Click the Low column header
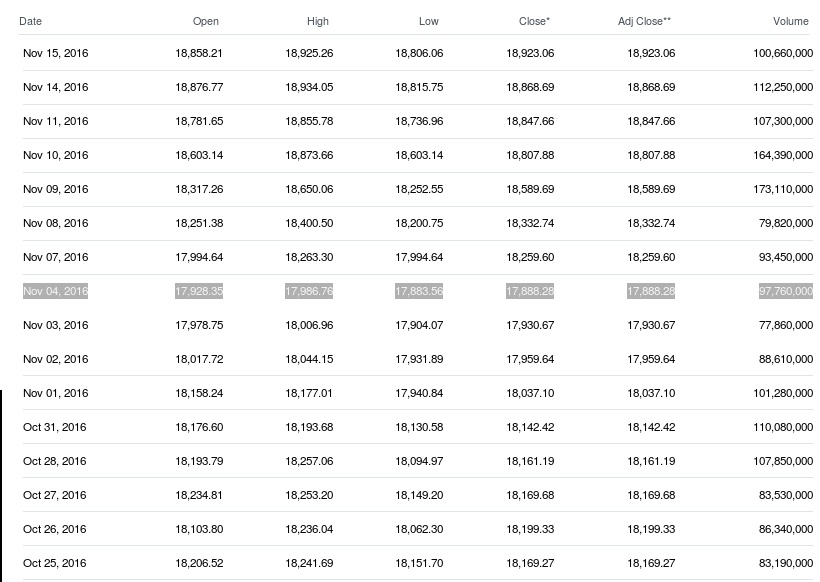Image resolution: width=820 pixels, height=582 pixels. pyautogui.click(x=429, y=21)
